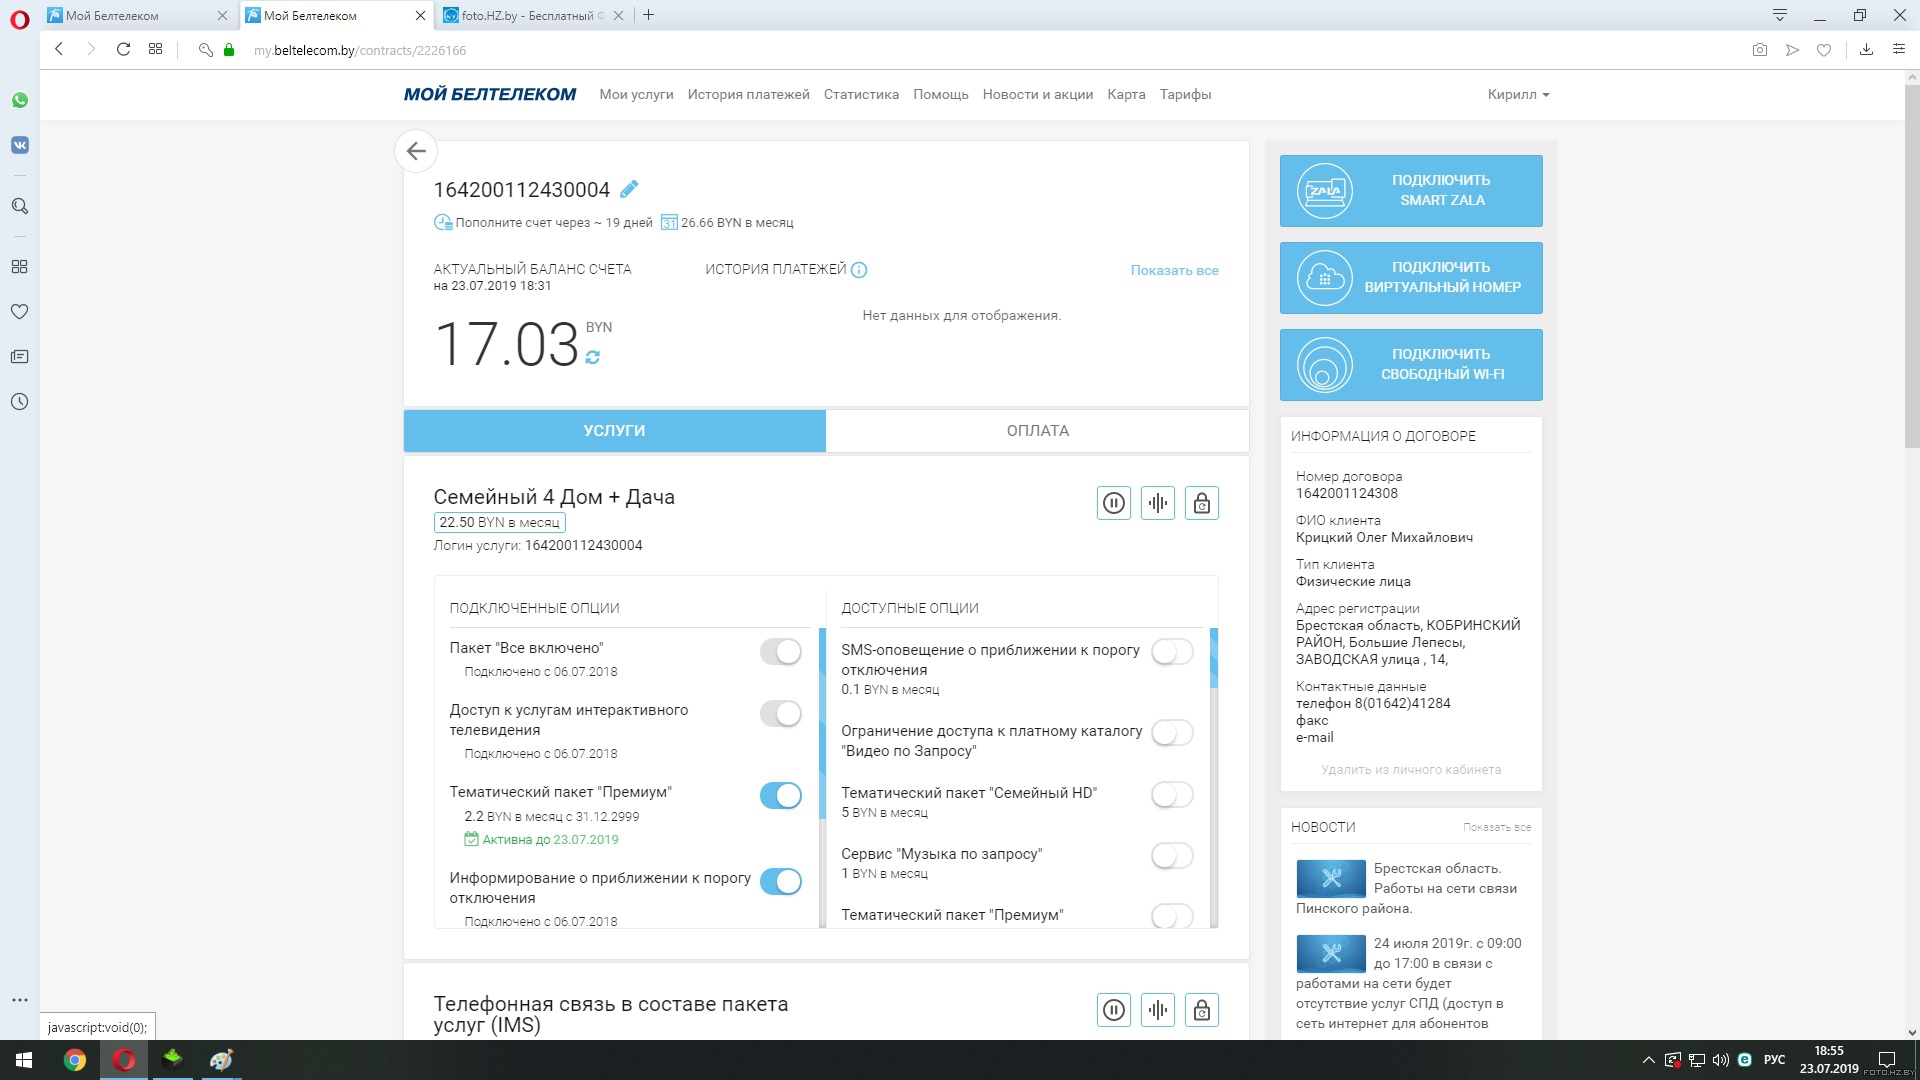The width and height of the screenshot is (1920, 1080).
Task: Click Подключить свободный Wi-Fi button
Action: (x=1411, y=365)
